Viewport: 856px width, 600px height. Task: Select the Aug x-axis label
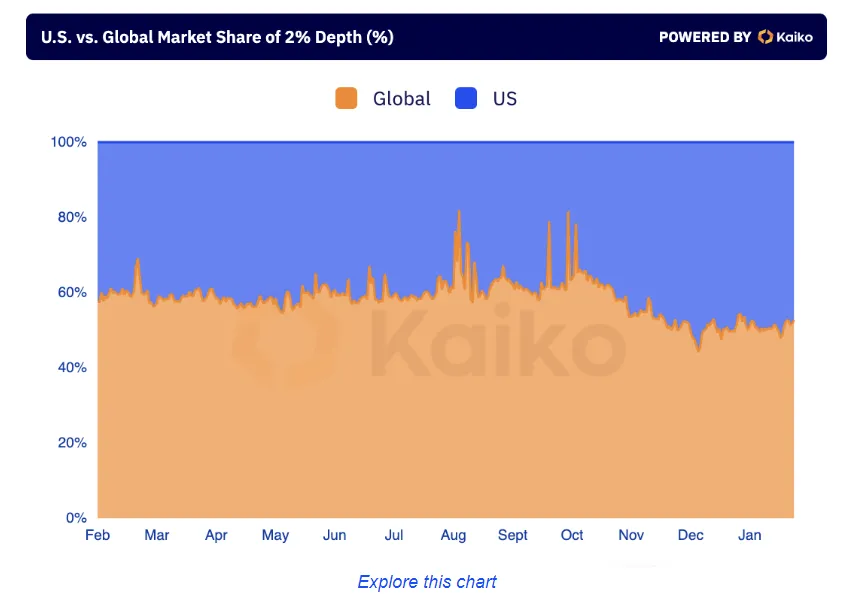click(x=453, y=535)
